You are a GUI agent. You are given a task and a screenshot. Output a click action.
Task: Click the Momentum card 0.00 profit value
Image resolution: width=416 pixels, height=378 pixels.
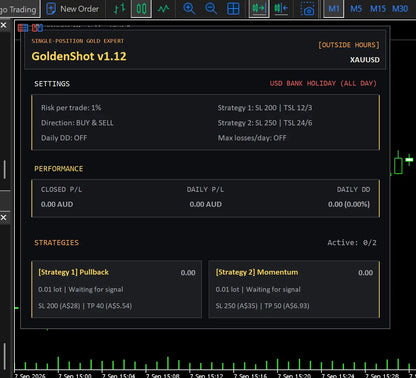tap(366, 273)
